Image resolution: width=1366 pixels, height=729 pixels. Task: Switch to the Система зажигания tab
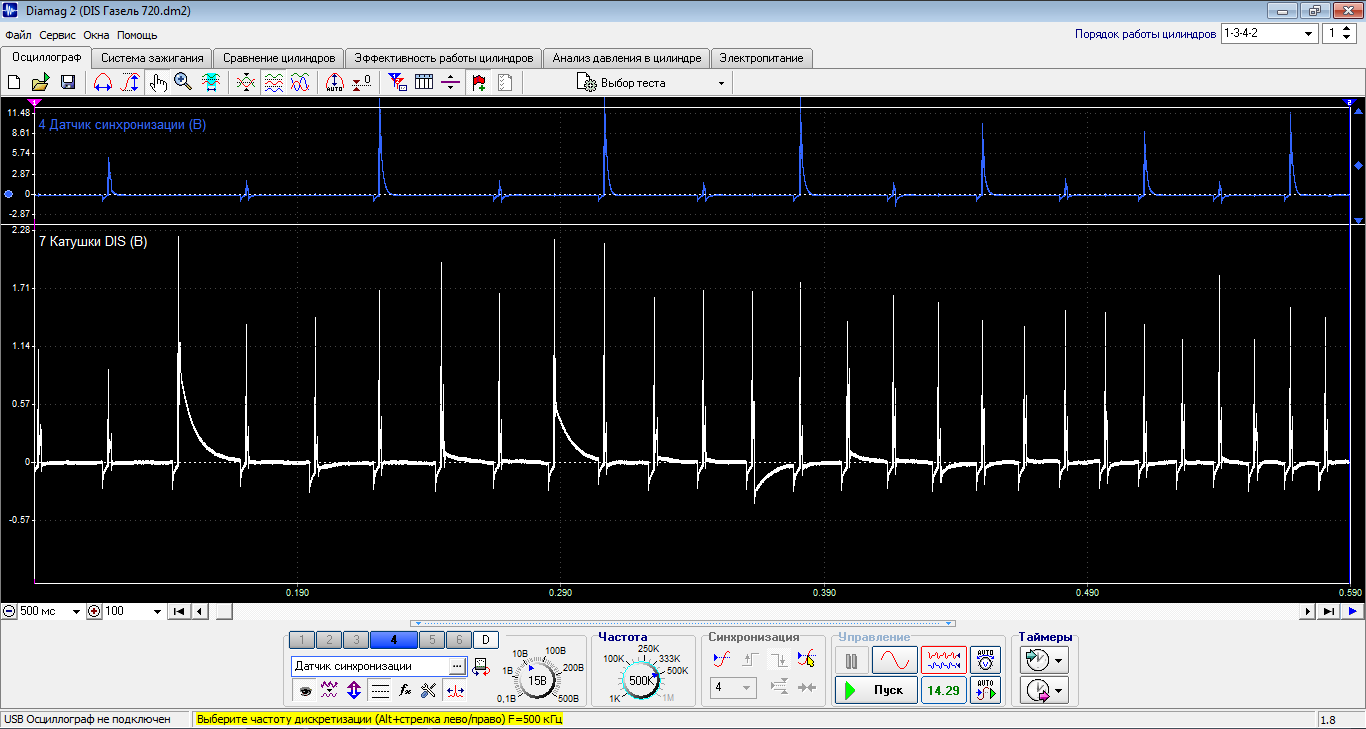pos(152,58)
